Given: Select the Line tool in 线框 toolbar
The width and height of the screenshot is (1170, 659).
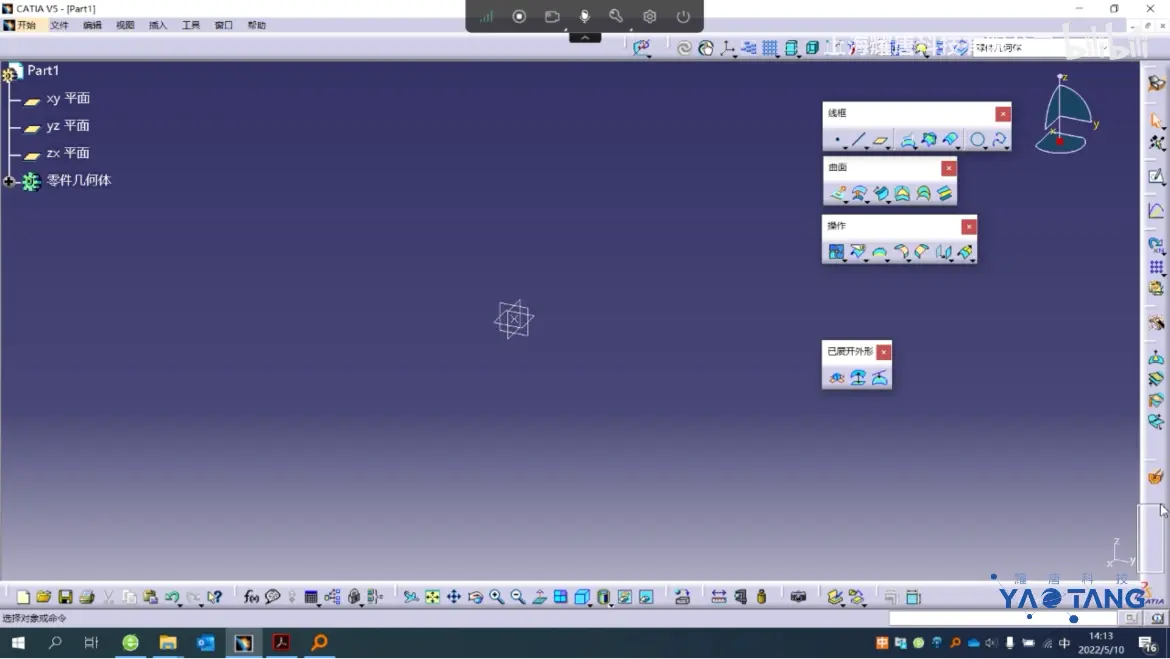Looking at the screenshot, I should coord(858,140).
